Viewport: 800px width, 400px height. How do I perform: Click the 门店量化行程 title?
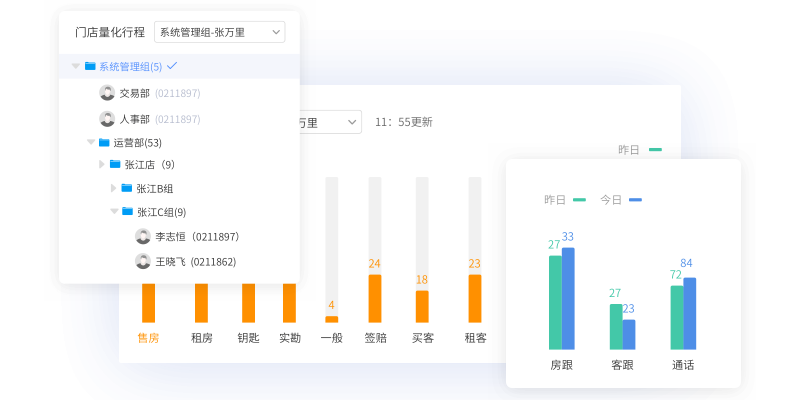[110, 32]
